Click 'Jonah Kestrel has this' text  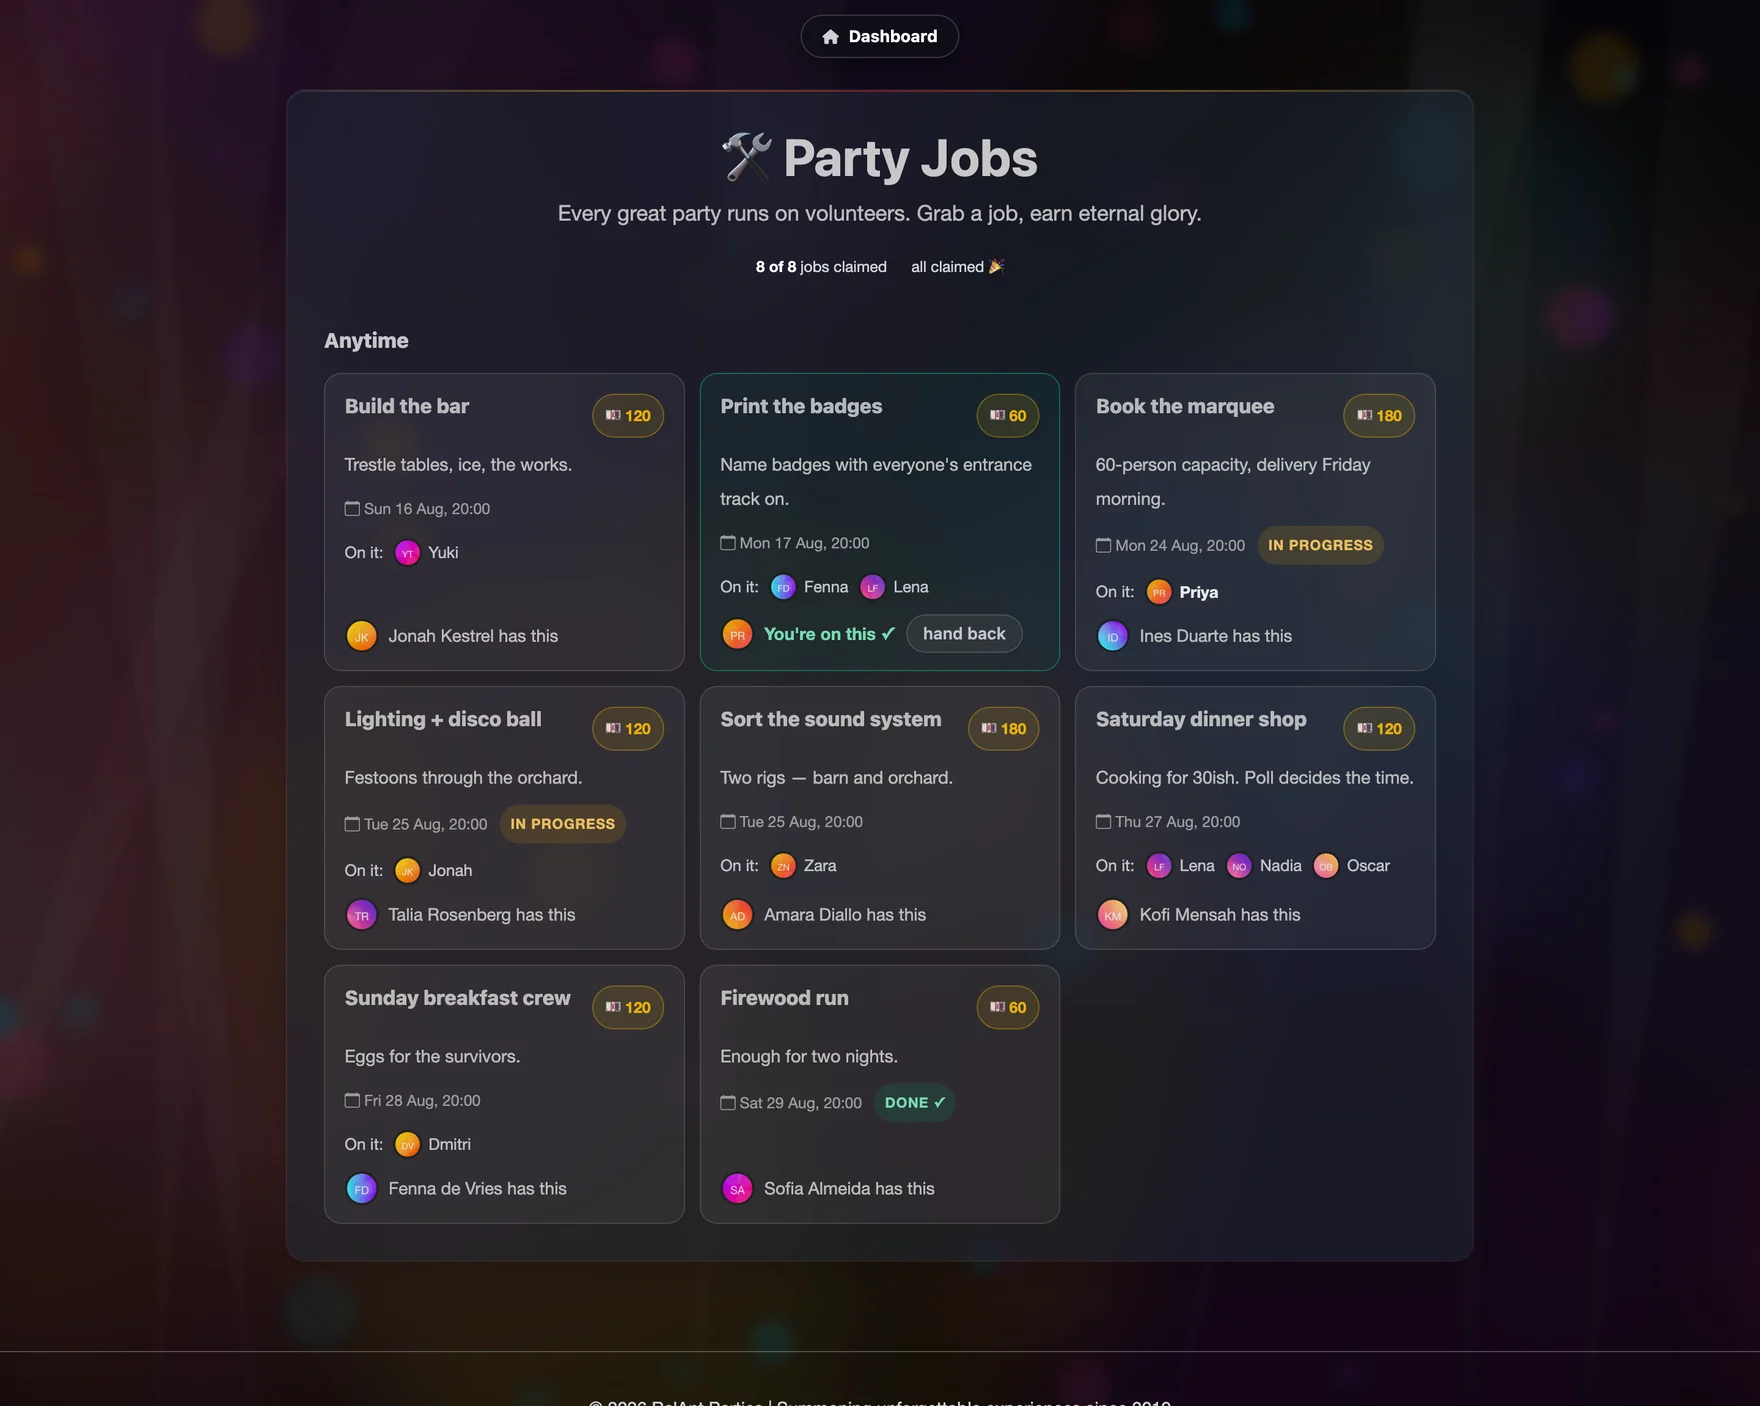473,636
